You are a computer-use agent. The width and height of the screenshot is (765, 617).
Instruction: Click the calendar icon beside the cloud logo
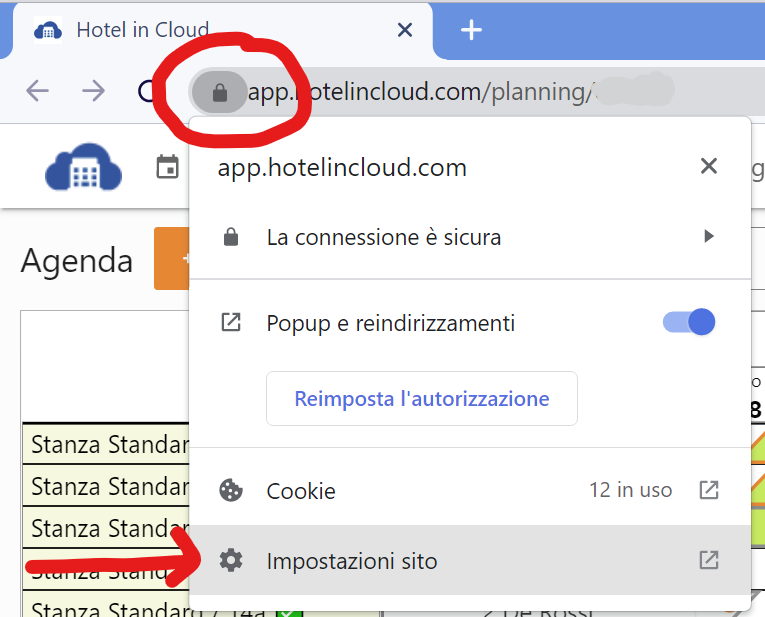(167, 167)
